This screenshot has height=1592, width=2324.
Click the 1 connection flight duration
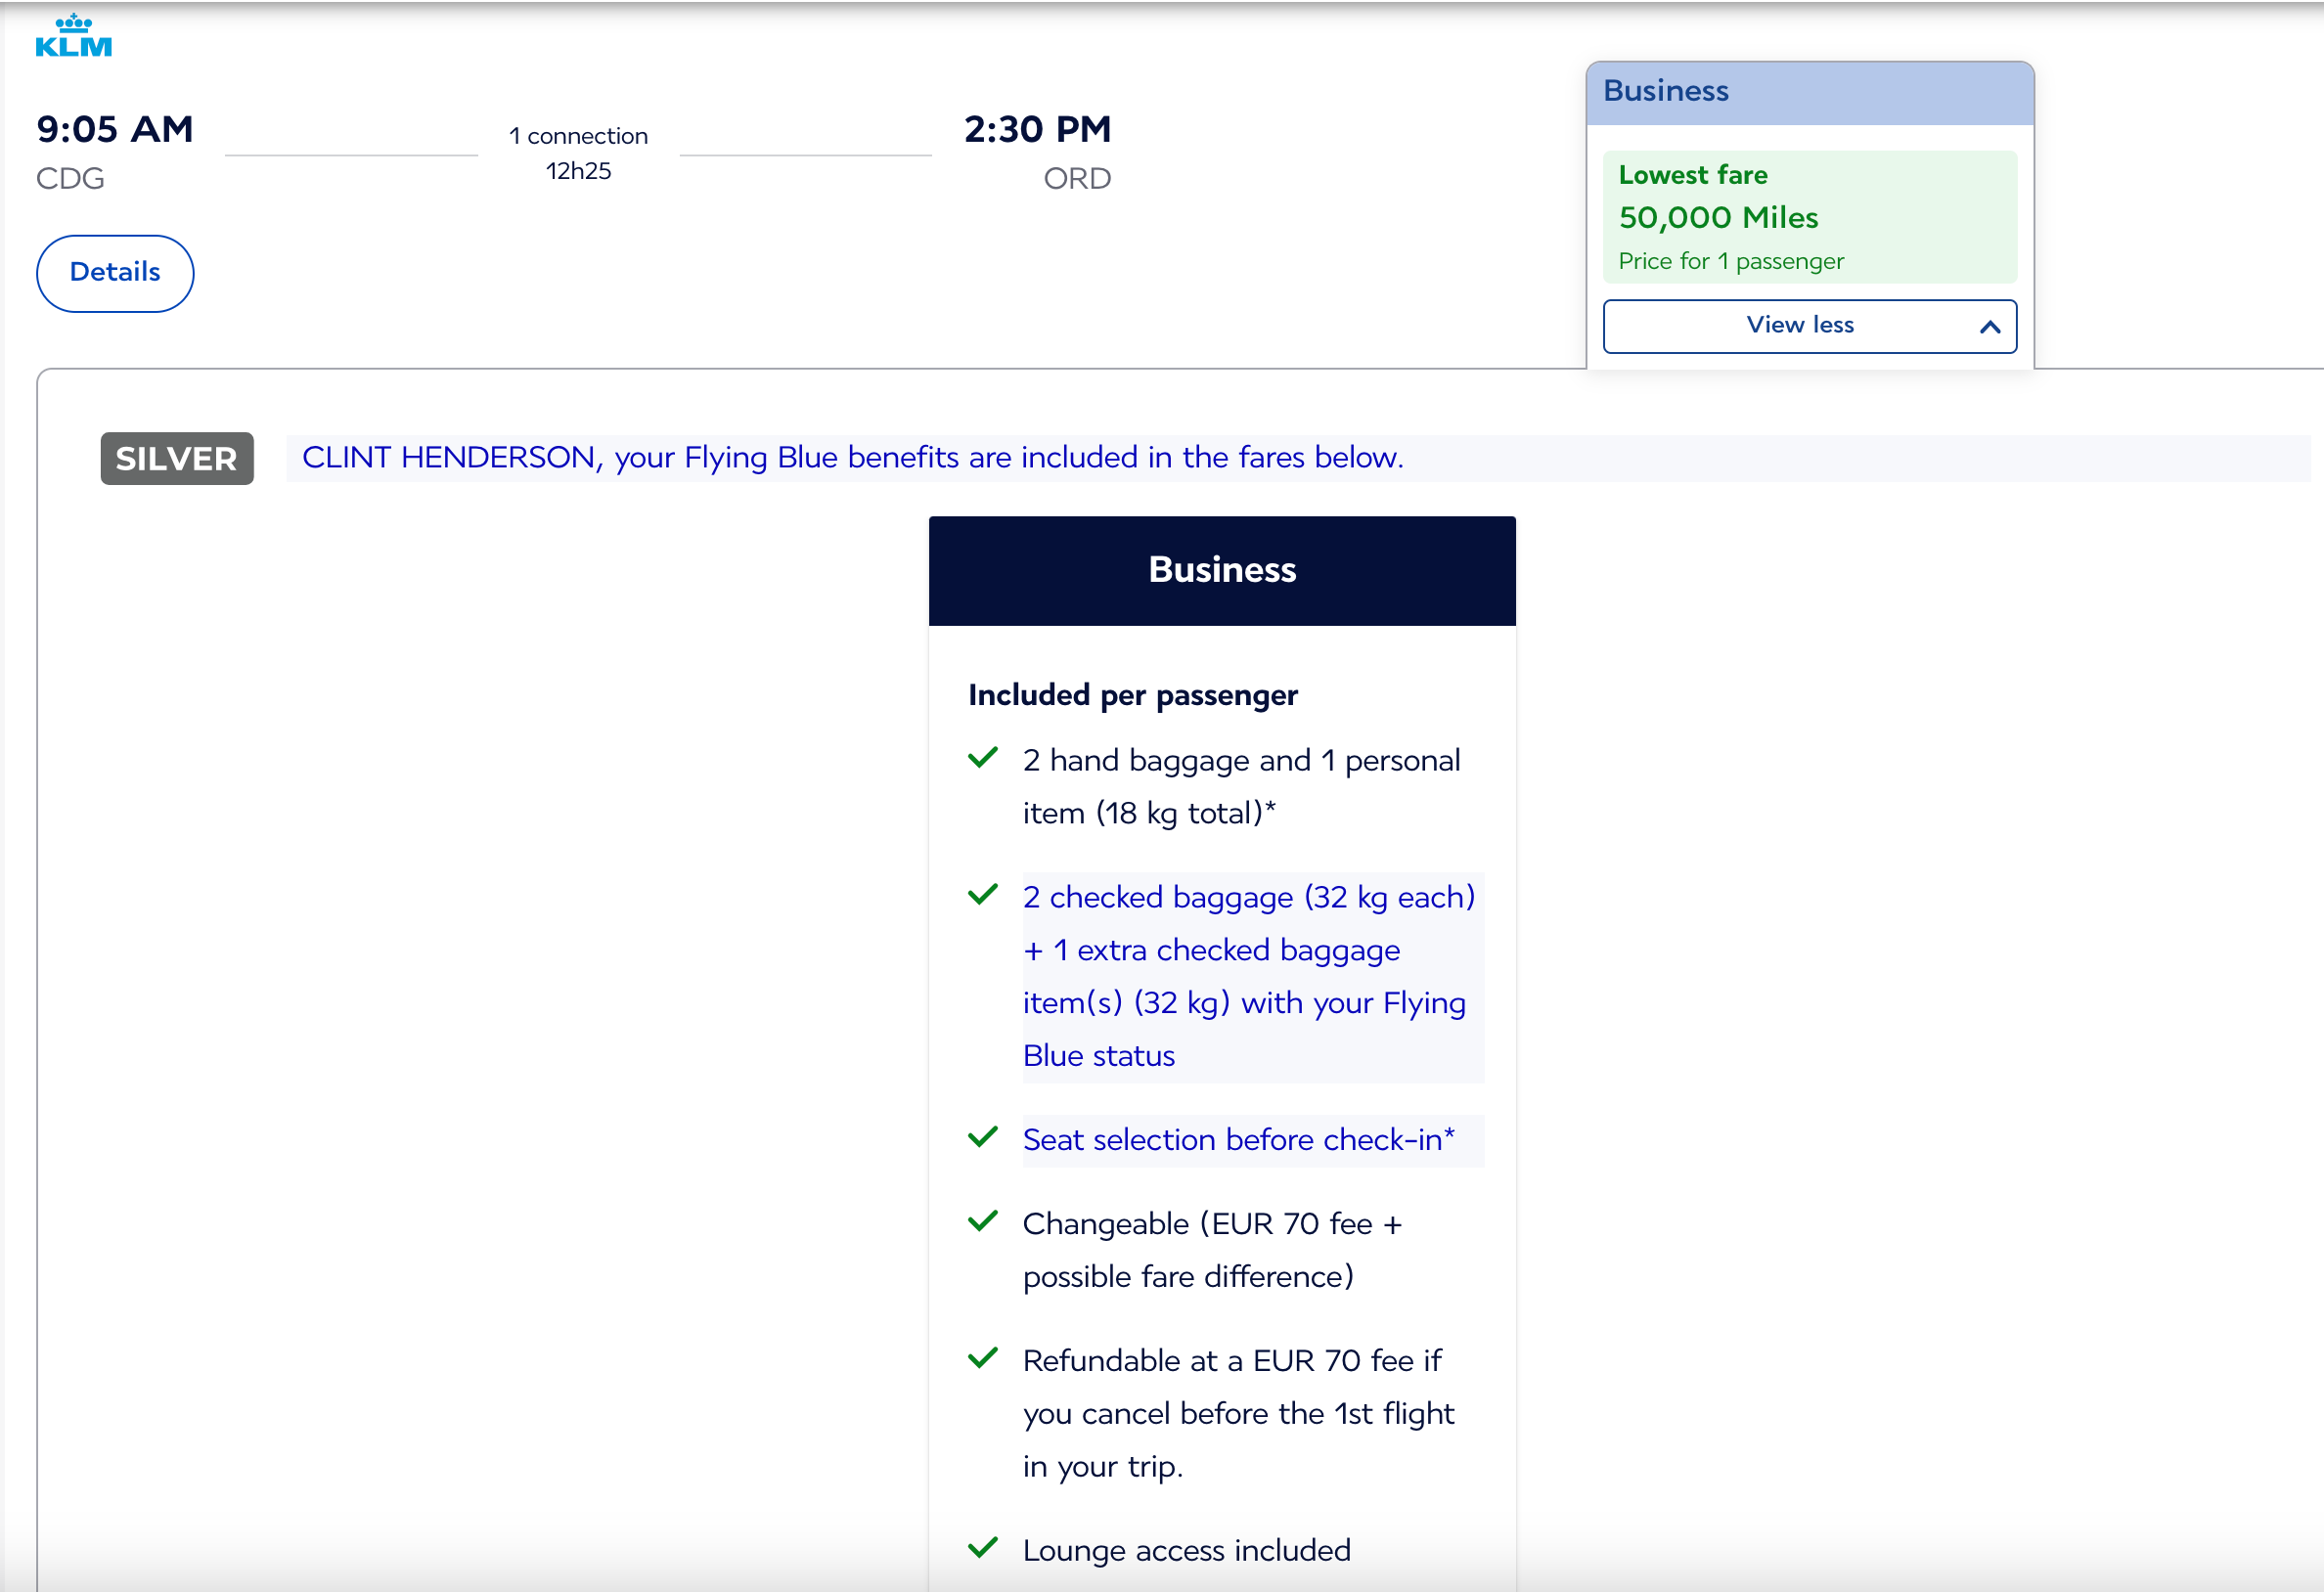578,151
